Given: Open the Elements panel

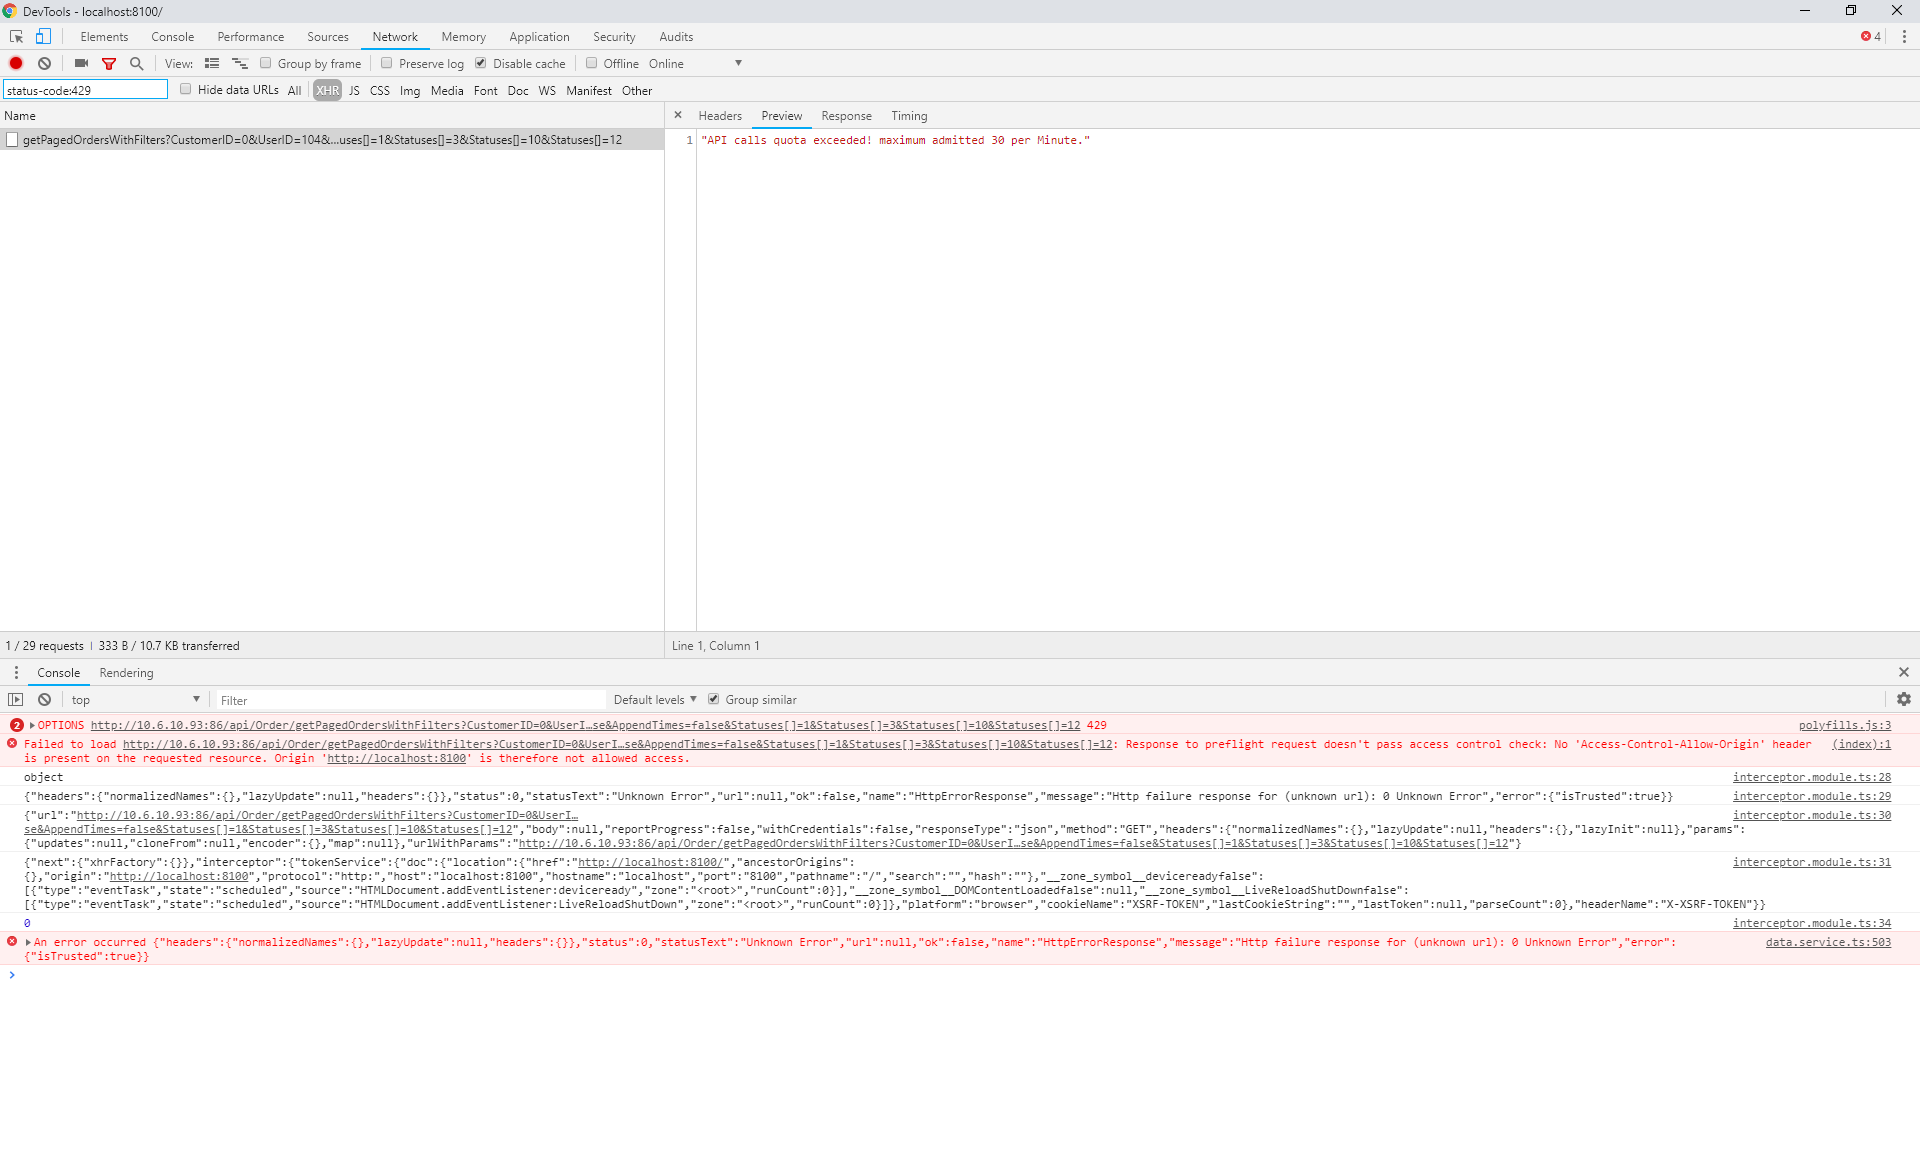Looking at the screenshot, I should tap(104, 36).
